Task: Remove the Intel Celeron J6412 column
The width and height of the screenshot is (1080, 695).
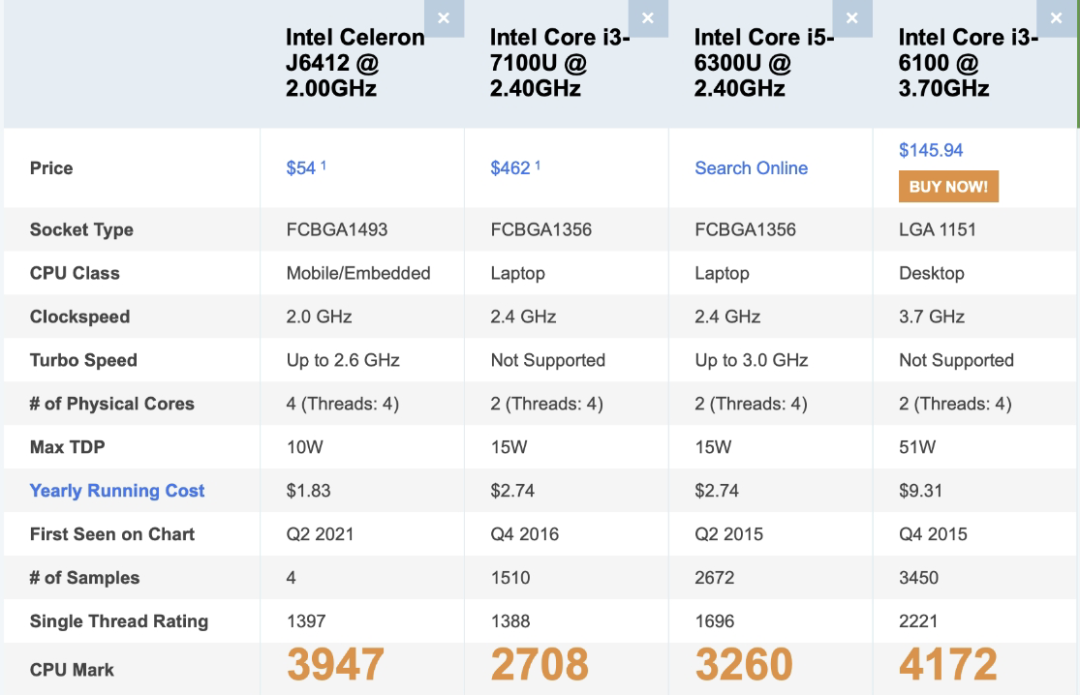Action: pyautogui.click(x=444, y=18)
